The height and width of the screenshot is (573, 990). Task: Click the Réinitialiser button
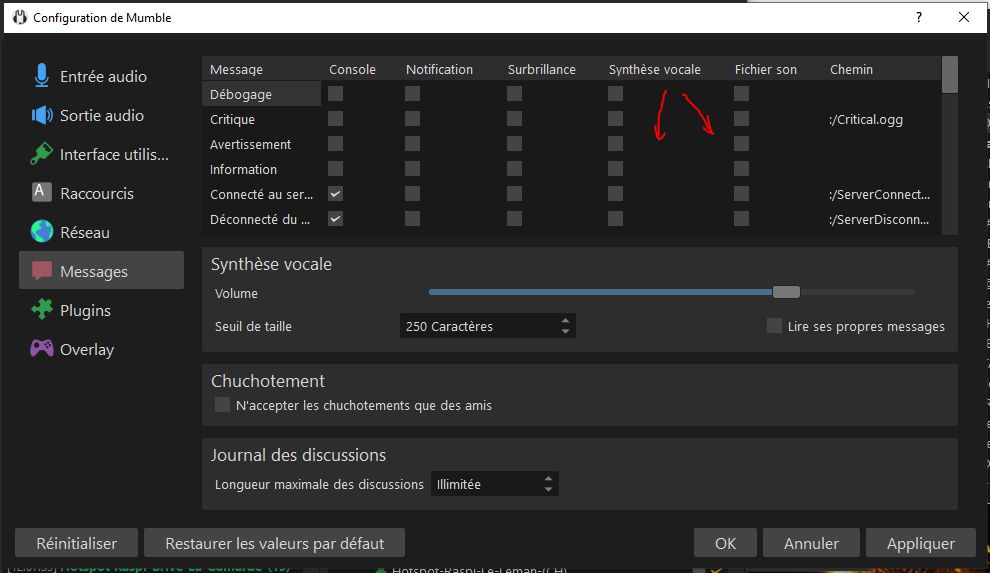click(76, 543)
